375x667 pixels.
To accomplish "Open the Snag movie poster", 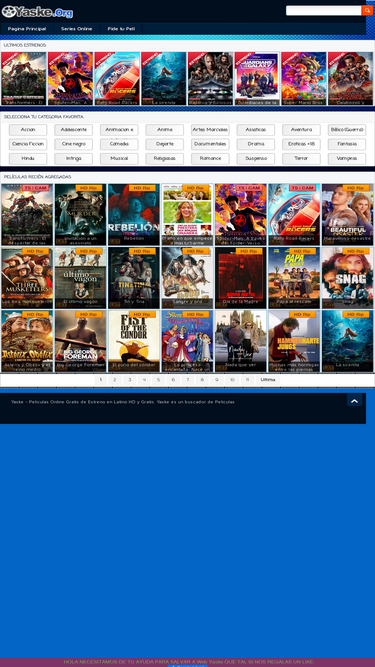I will [348, 278].
